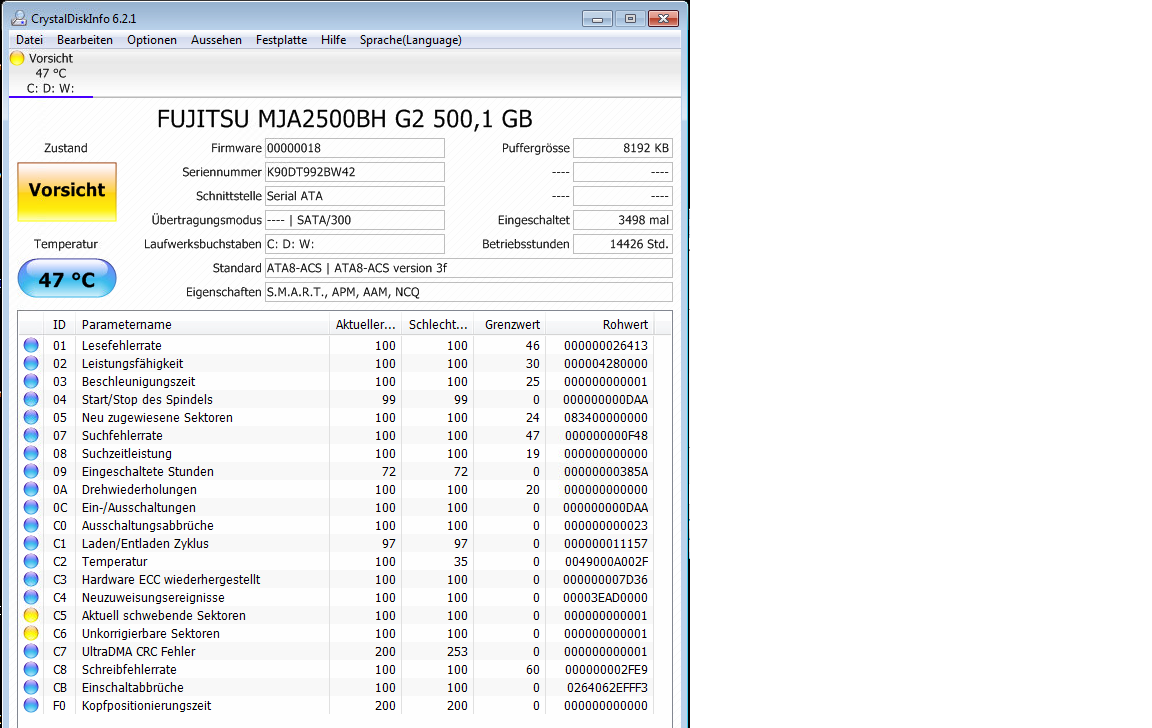Open the Festplatte menu
The height and width of the screenshot is (728, 1152).
[x=281, y=40]
